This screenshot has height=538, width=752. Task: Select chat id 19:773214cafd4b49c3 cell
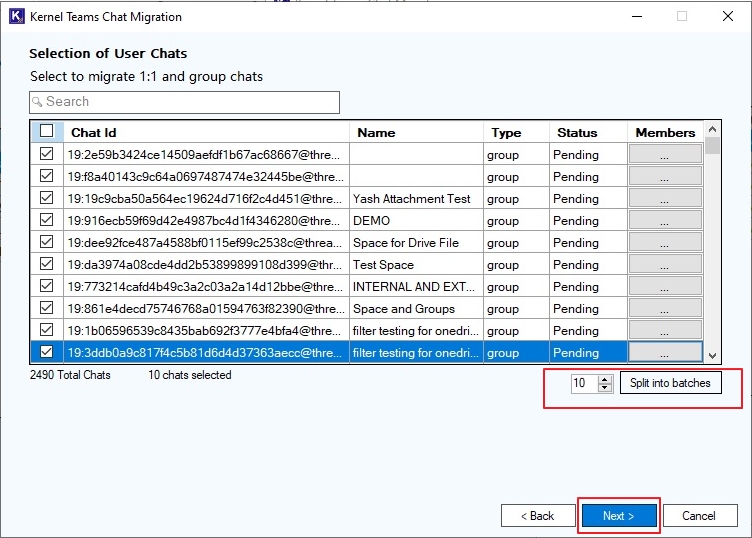click(206, 287)
